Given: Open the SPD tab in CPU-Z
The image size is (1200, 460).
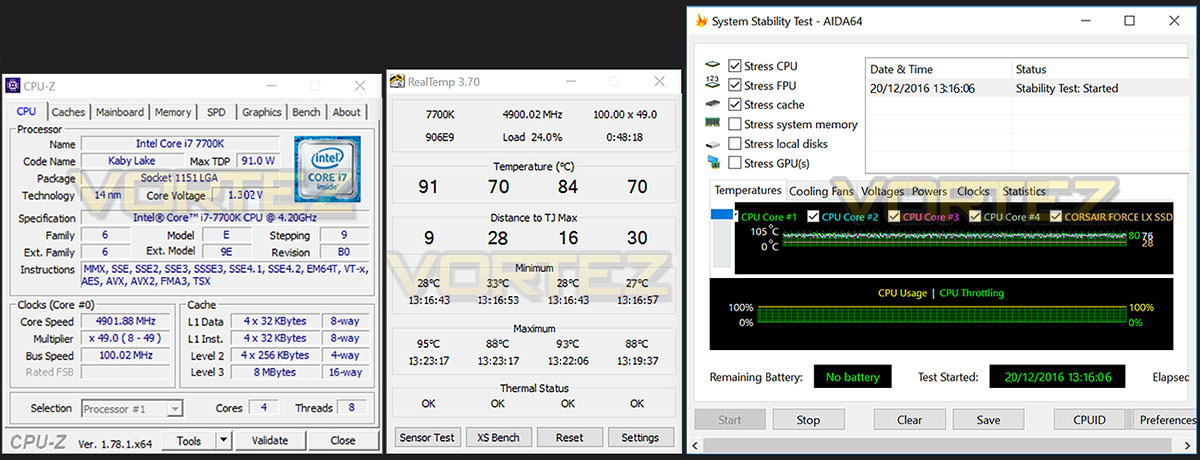Looking at the screenshot, I should 216,112.
